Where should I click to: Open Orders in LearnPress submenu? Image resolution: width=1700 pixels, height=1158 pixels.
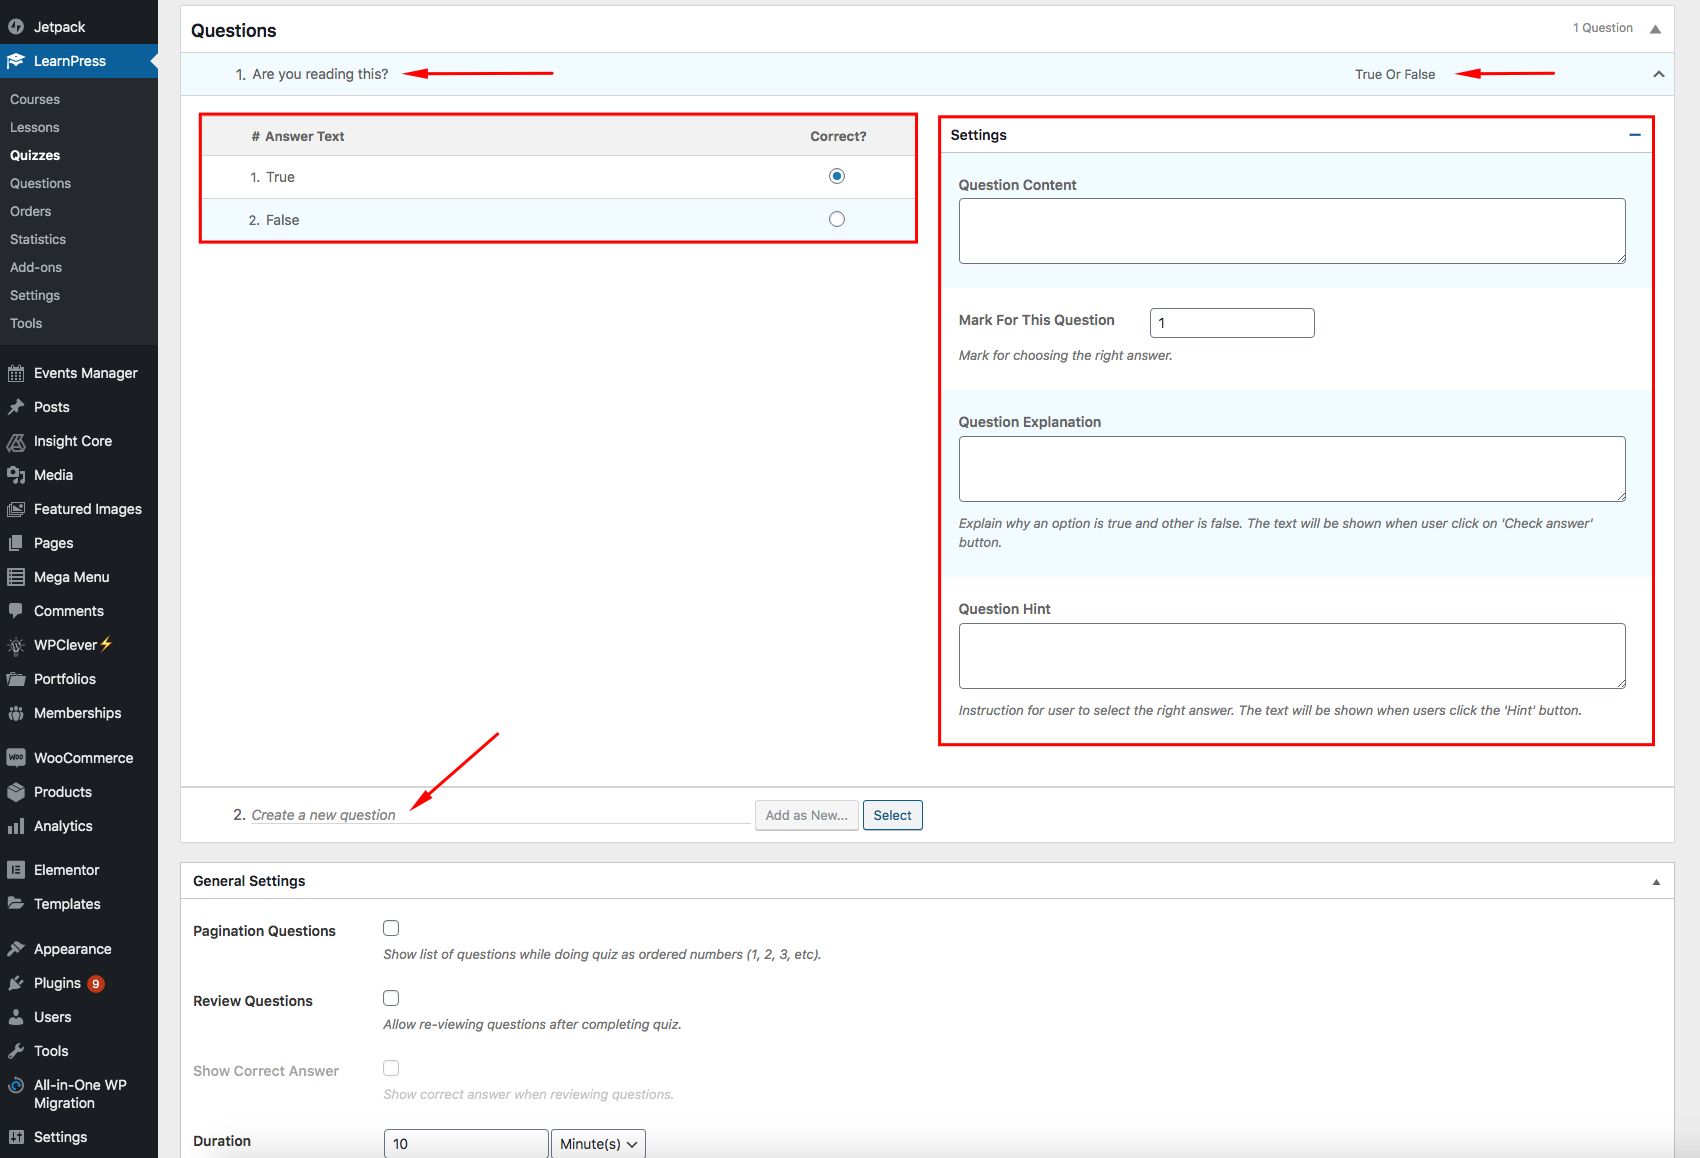point(31,211)
